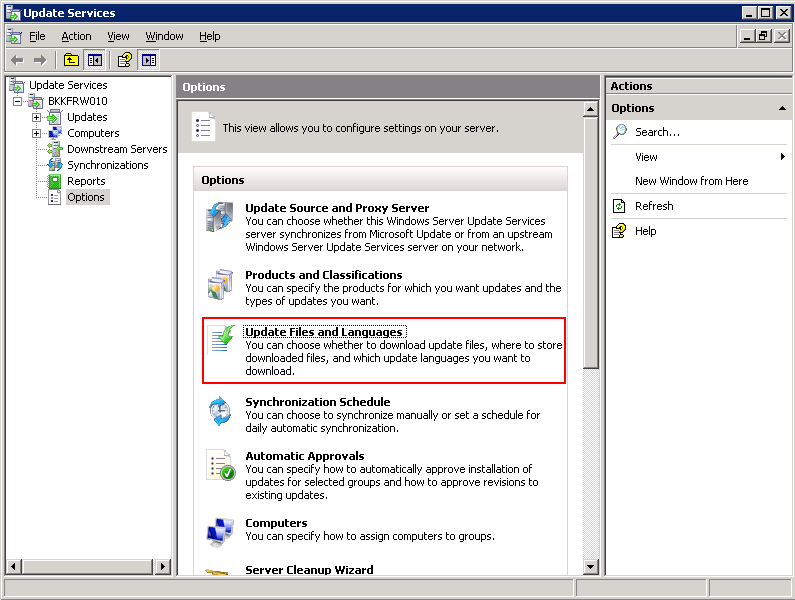Click the options pane vertical scrollbar thumb
This screenshot has width=795, height=600.
(591, 242)
